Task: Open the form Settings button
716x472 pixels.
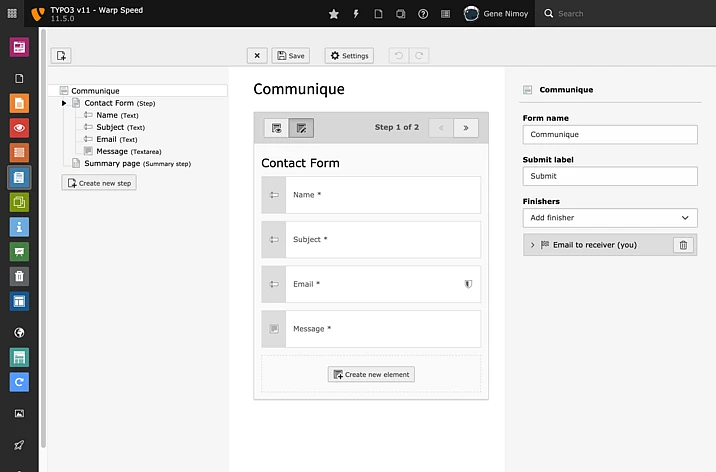Action: coord(349,56)
